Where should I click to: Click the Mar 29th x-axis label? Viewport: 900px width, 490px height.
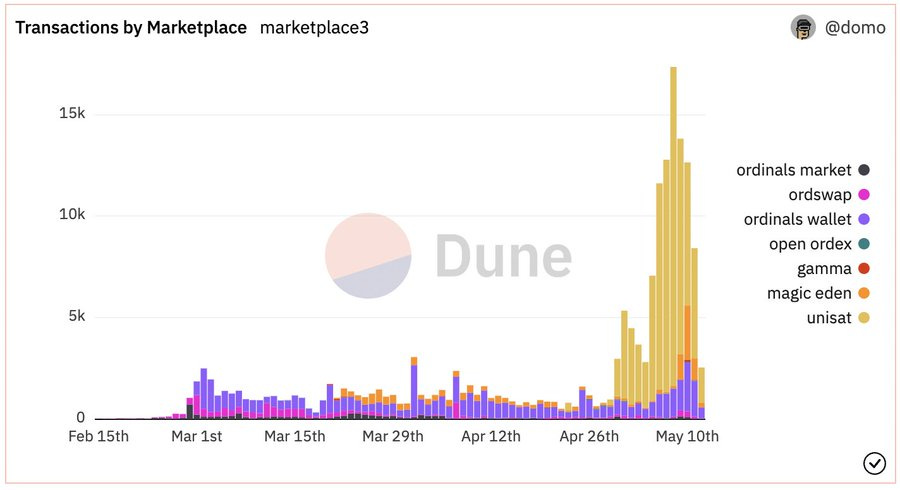pos(393,436)
